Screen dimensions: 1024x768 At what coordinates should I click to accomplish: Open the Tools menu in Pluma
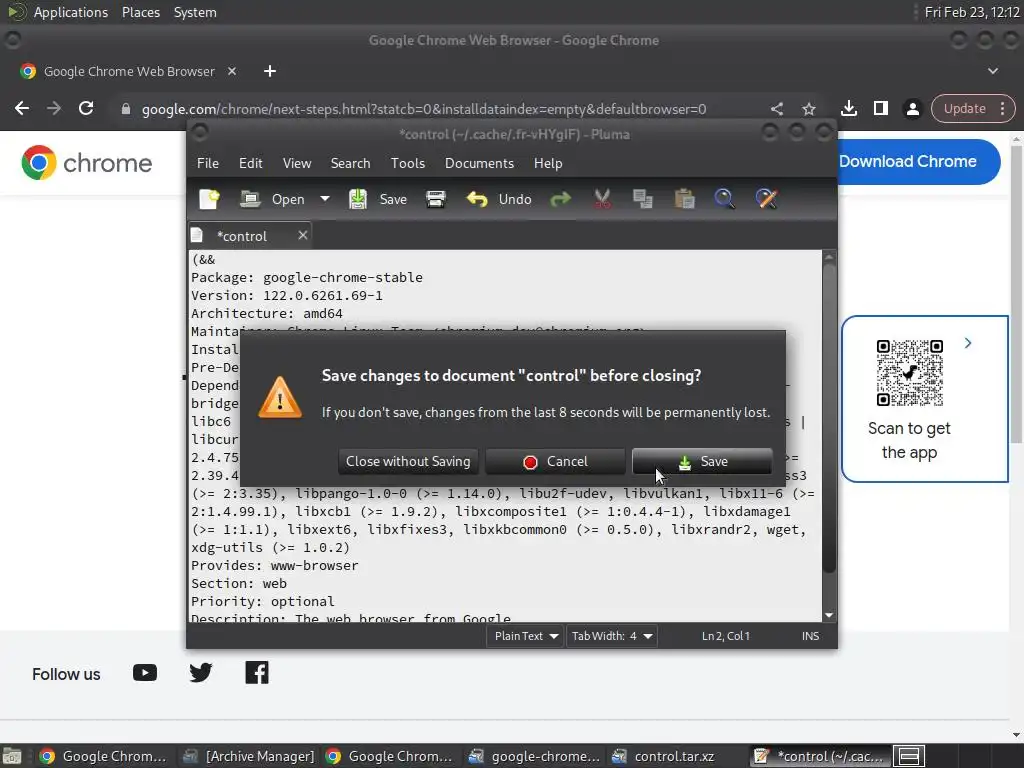pyautogui.click(x=408, y=163)
